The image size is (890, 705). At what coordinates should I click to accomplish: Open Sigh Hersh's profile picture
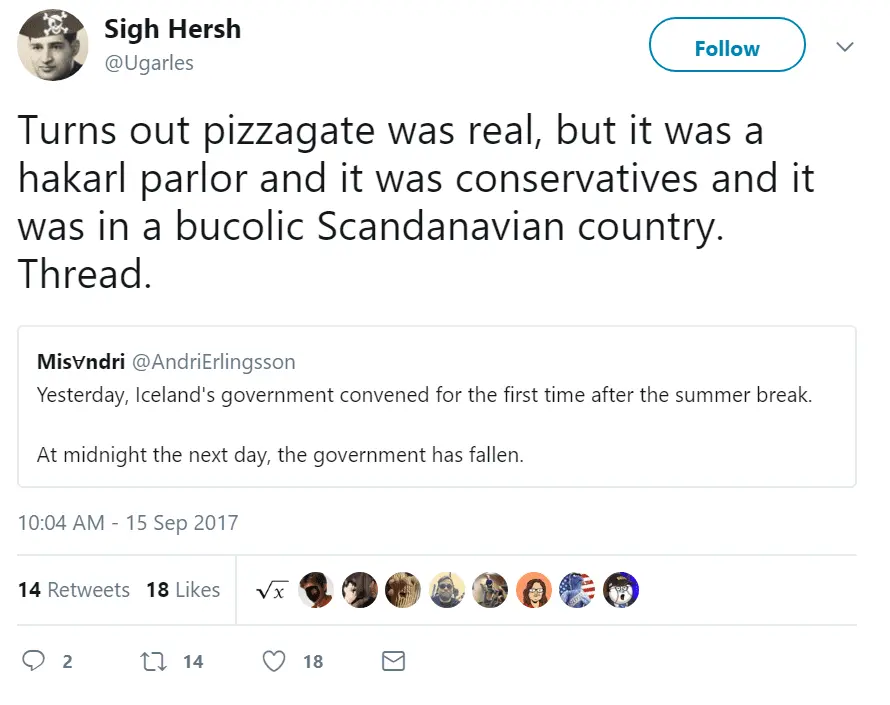53,45
